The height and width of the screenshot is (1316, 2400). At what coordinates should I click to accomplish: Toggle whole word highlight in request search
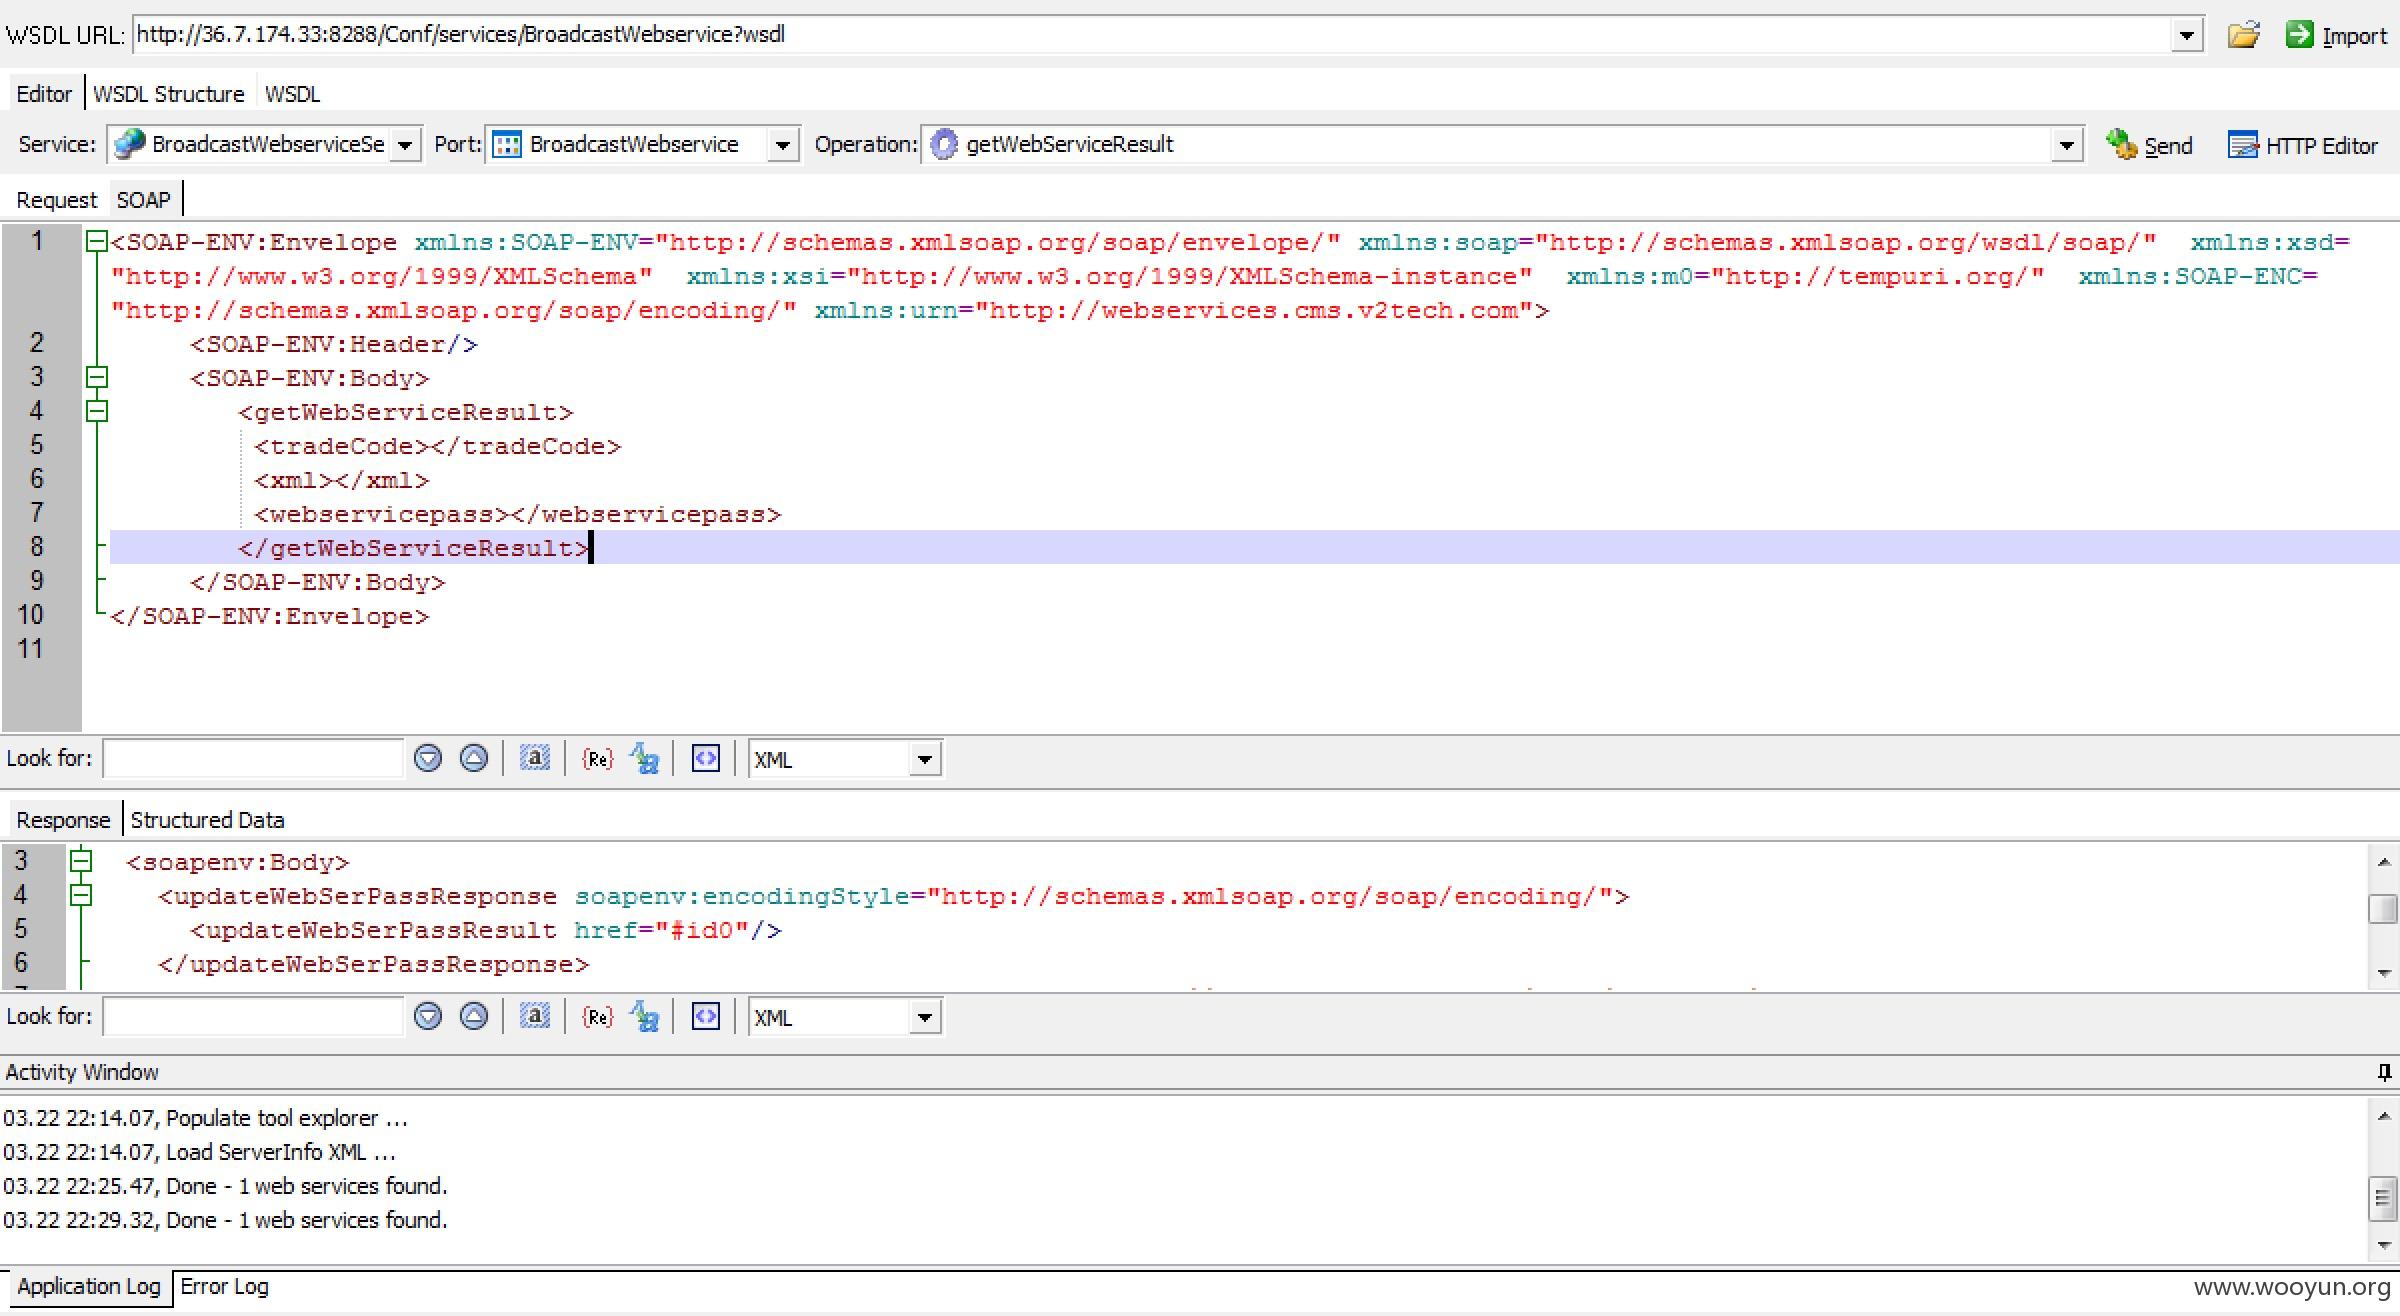534,759
